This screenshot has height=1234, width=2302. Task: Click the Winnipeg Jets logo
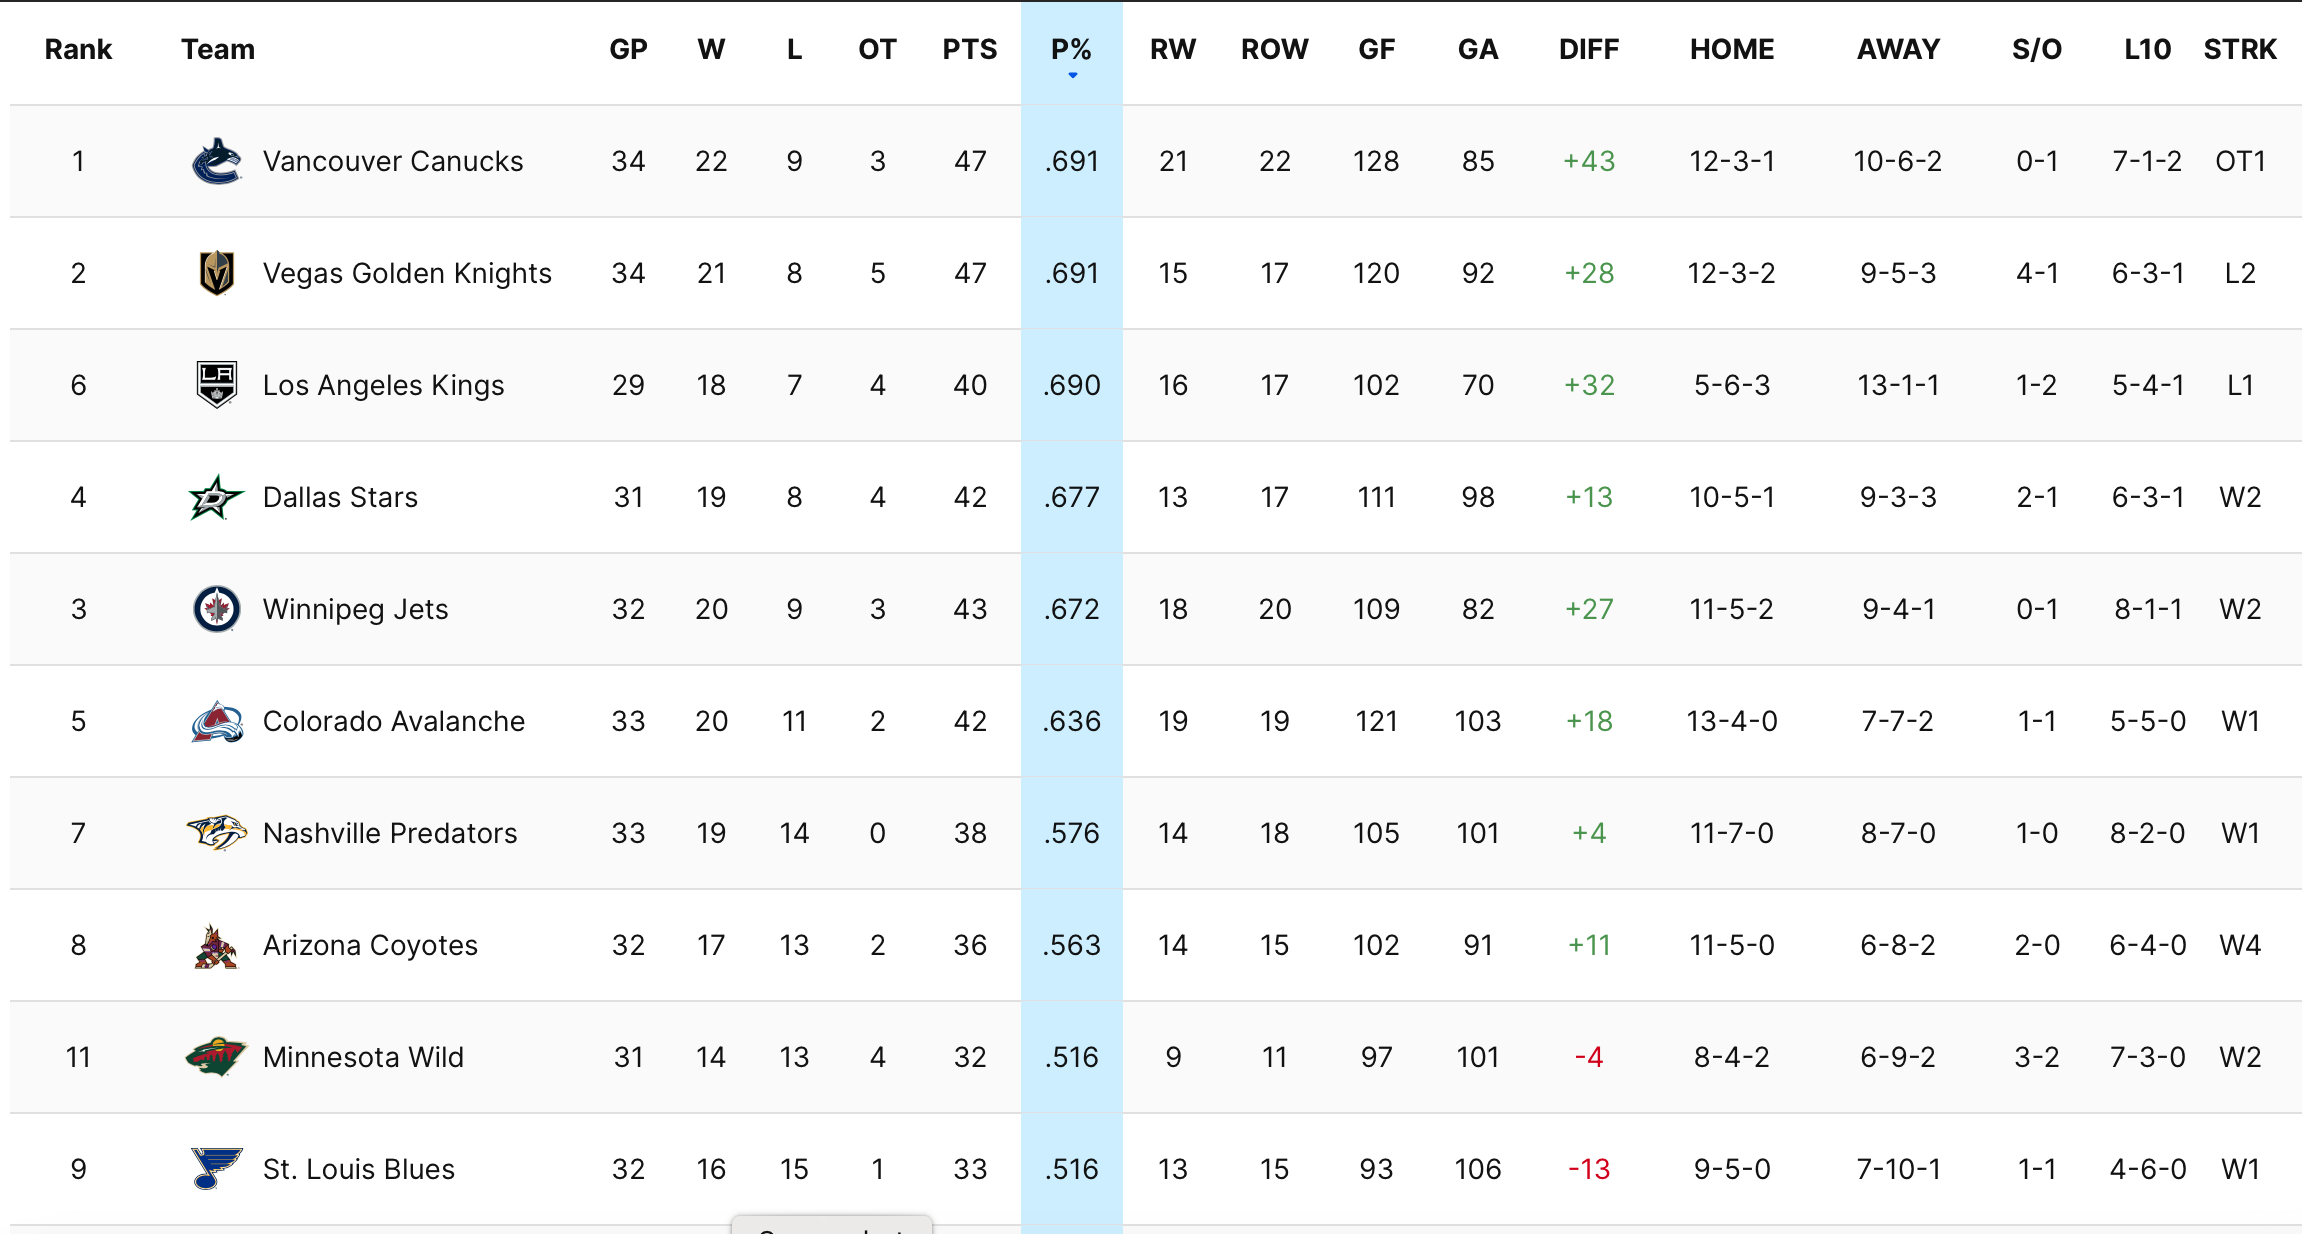point(216,609)
